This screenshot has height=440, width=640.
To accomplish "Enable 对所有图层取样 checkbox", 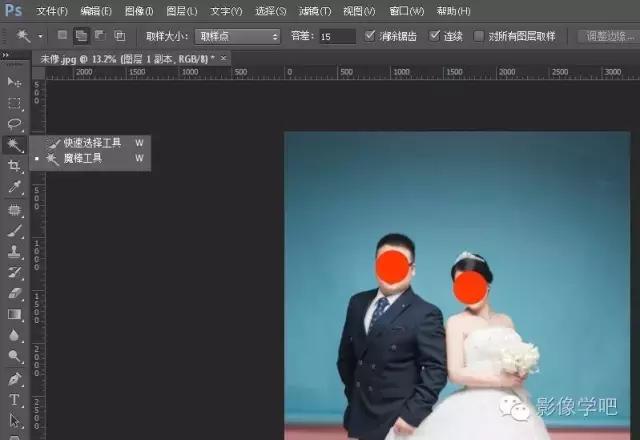I will coord(478,36).
